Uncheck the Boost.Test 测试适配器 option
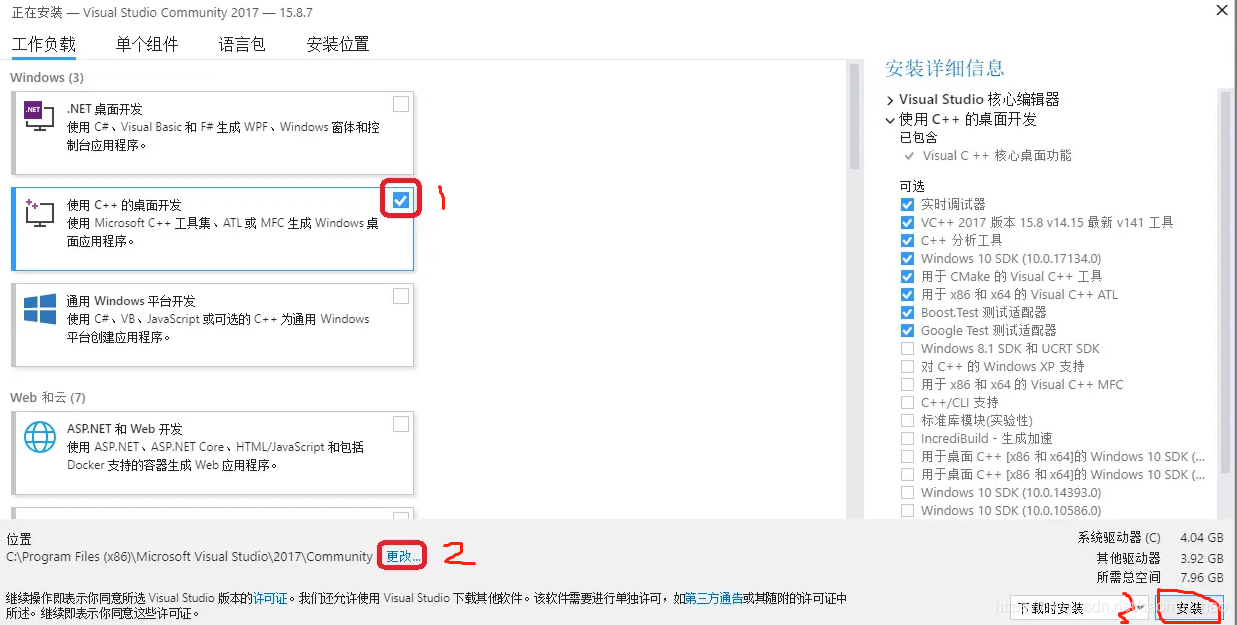Viewport: 1237px width, 625px height. [x=907, y=312]
